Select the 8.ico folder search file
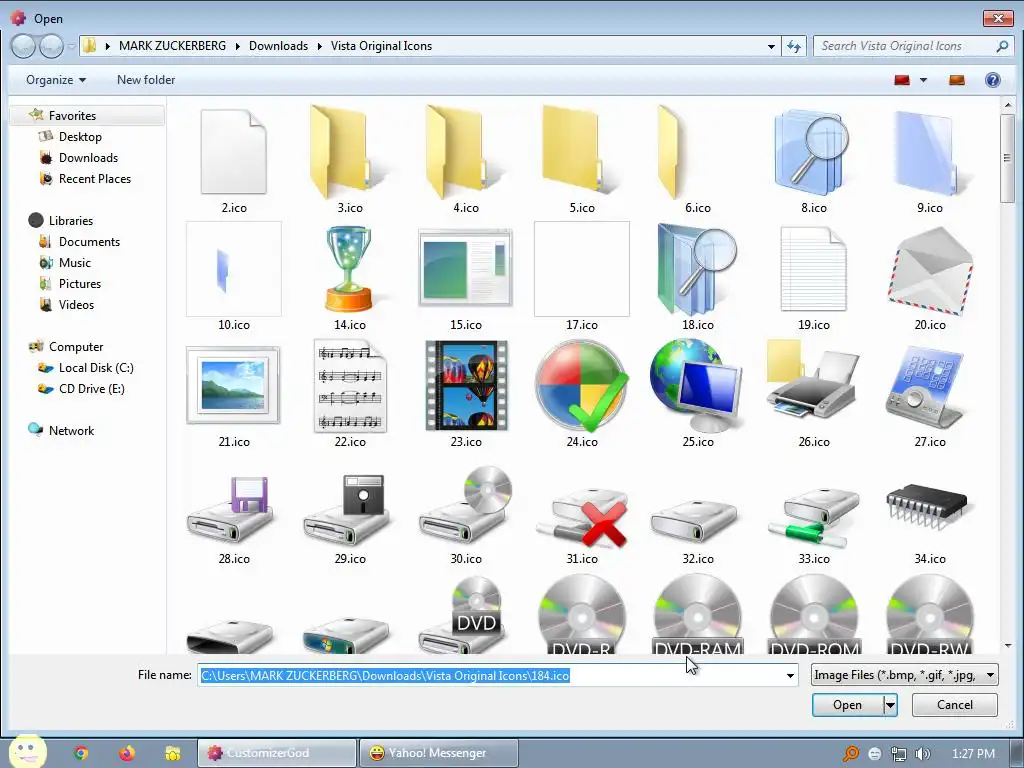 point(814,160)
